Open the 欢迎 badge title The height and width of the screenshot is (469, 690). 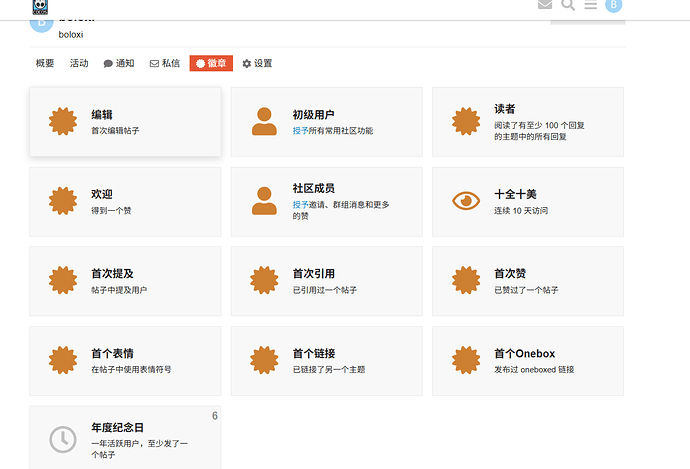point(102,194)
